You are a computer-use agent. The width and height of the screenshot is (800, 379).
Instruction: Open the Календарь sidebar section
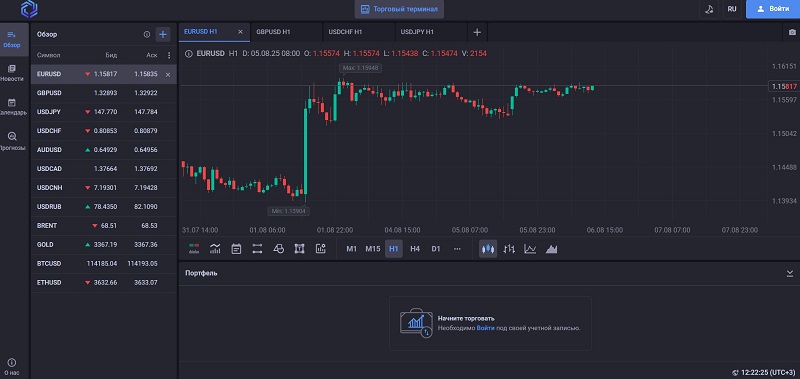point(12,107)
